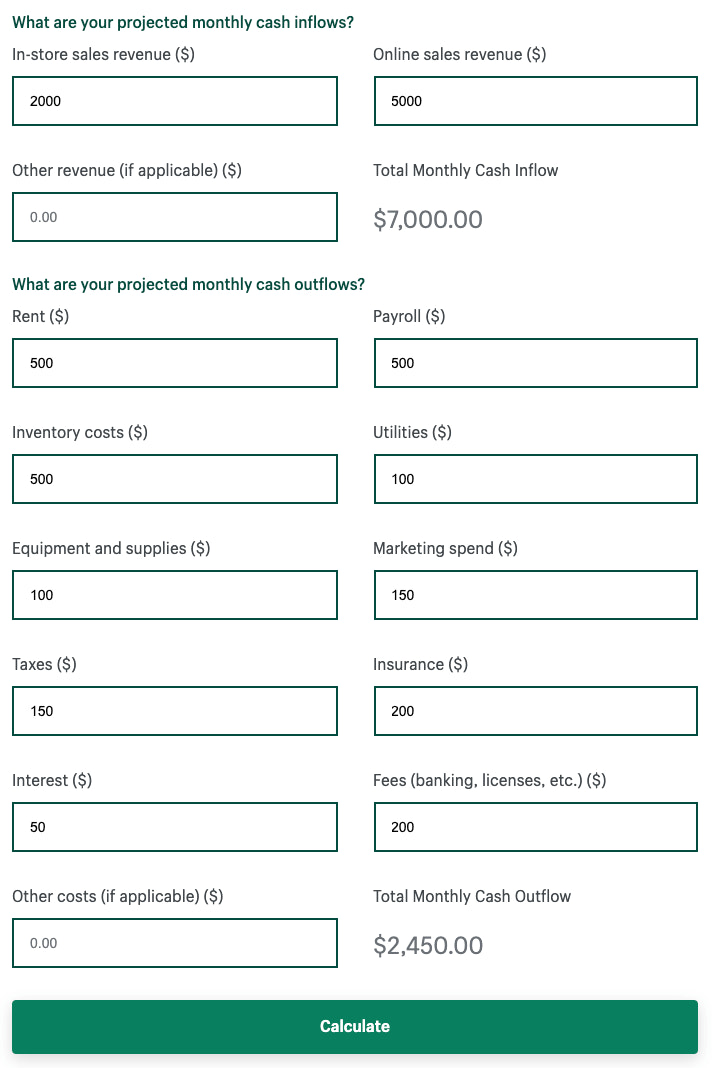Screen dimensions: 712x1068
Task: Click the Equipment and supplies field
Action: click(x=174, y=595)
